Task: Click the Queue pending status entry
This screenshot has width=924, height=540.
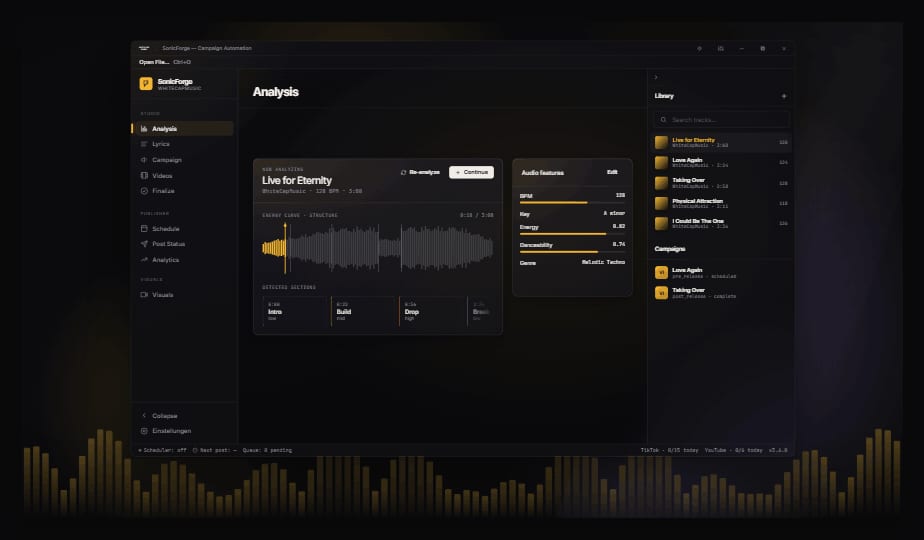Action: tap(267, 450)
